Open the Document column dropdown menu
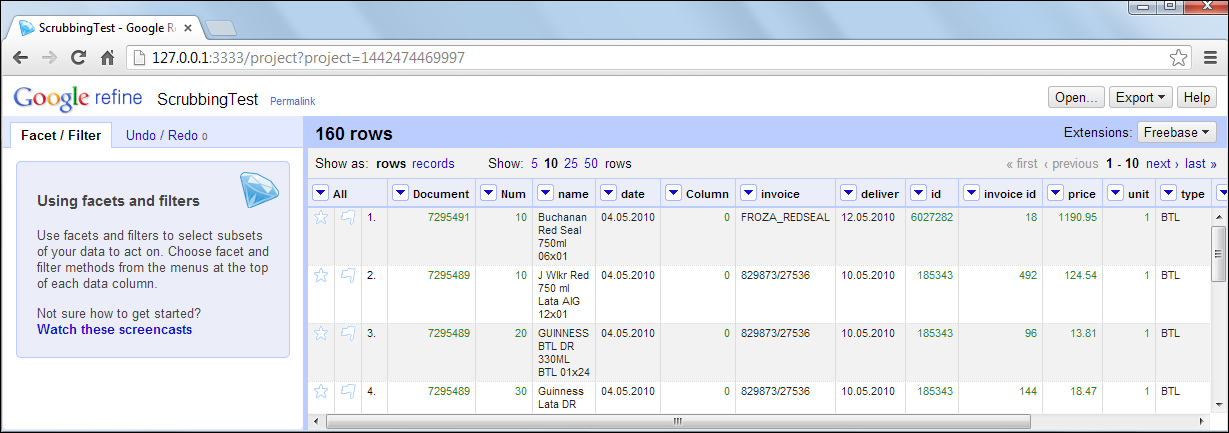 (x=400, y=193)
